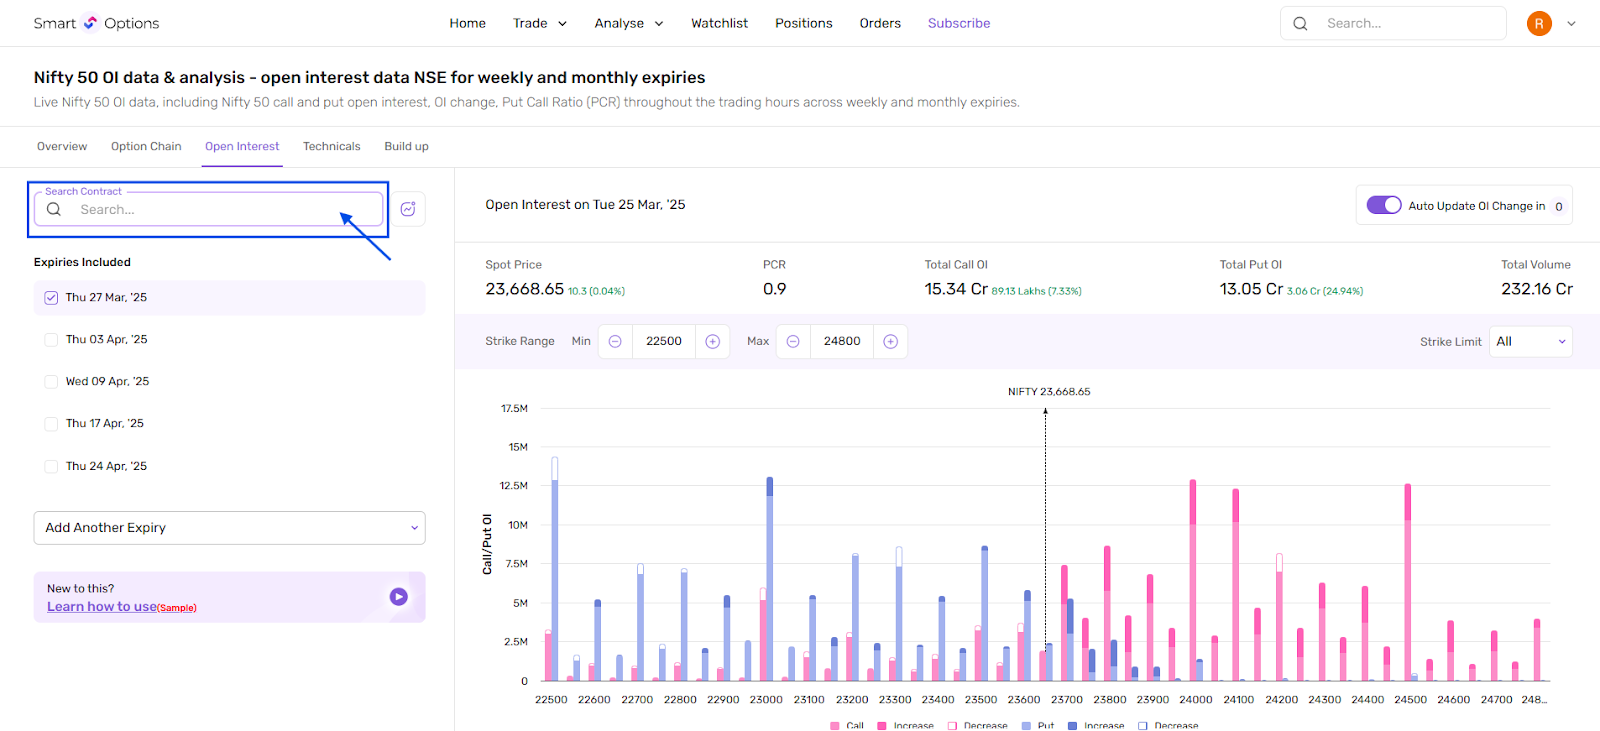Increase the Min strike range value
The width and height of the screenshot is (1600, 731).
coord(713,341)
